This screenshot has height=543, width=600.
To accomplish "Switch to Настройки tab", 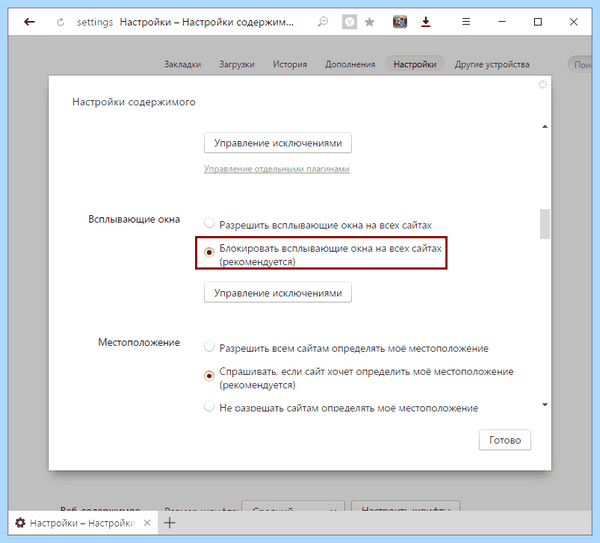I will point(415,64).
